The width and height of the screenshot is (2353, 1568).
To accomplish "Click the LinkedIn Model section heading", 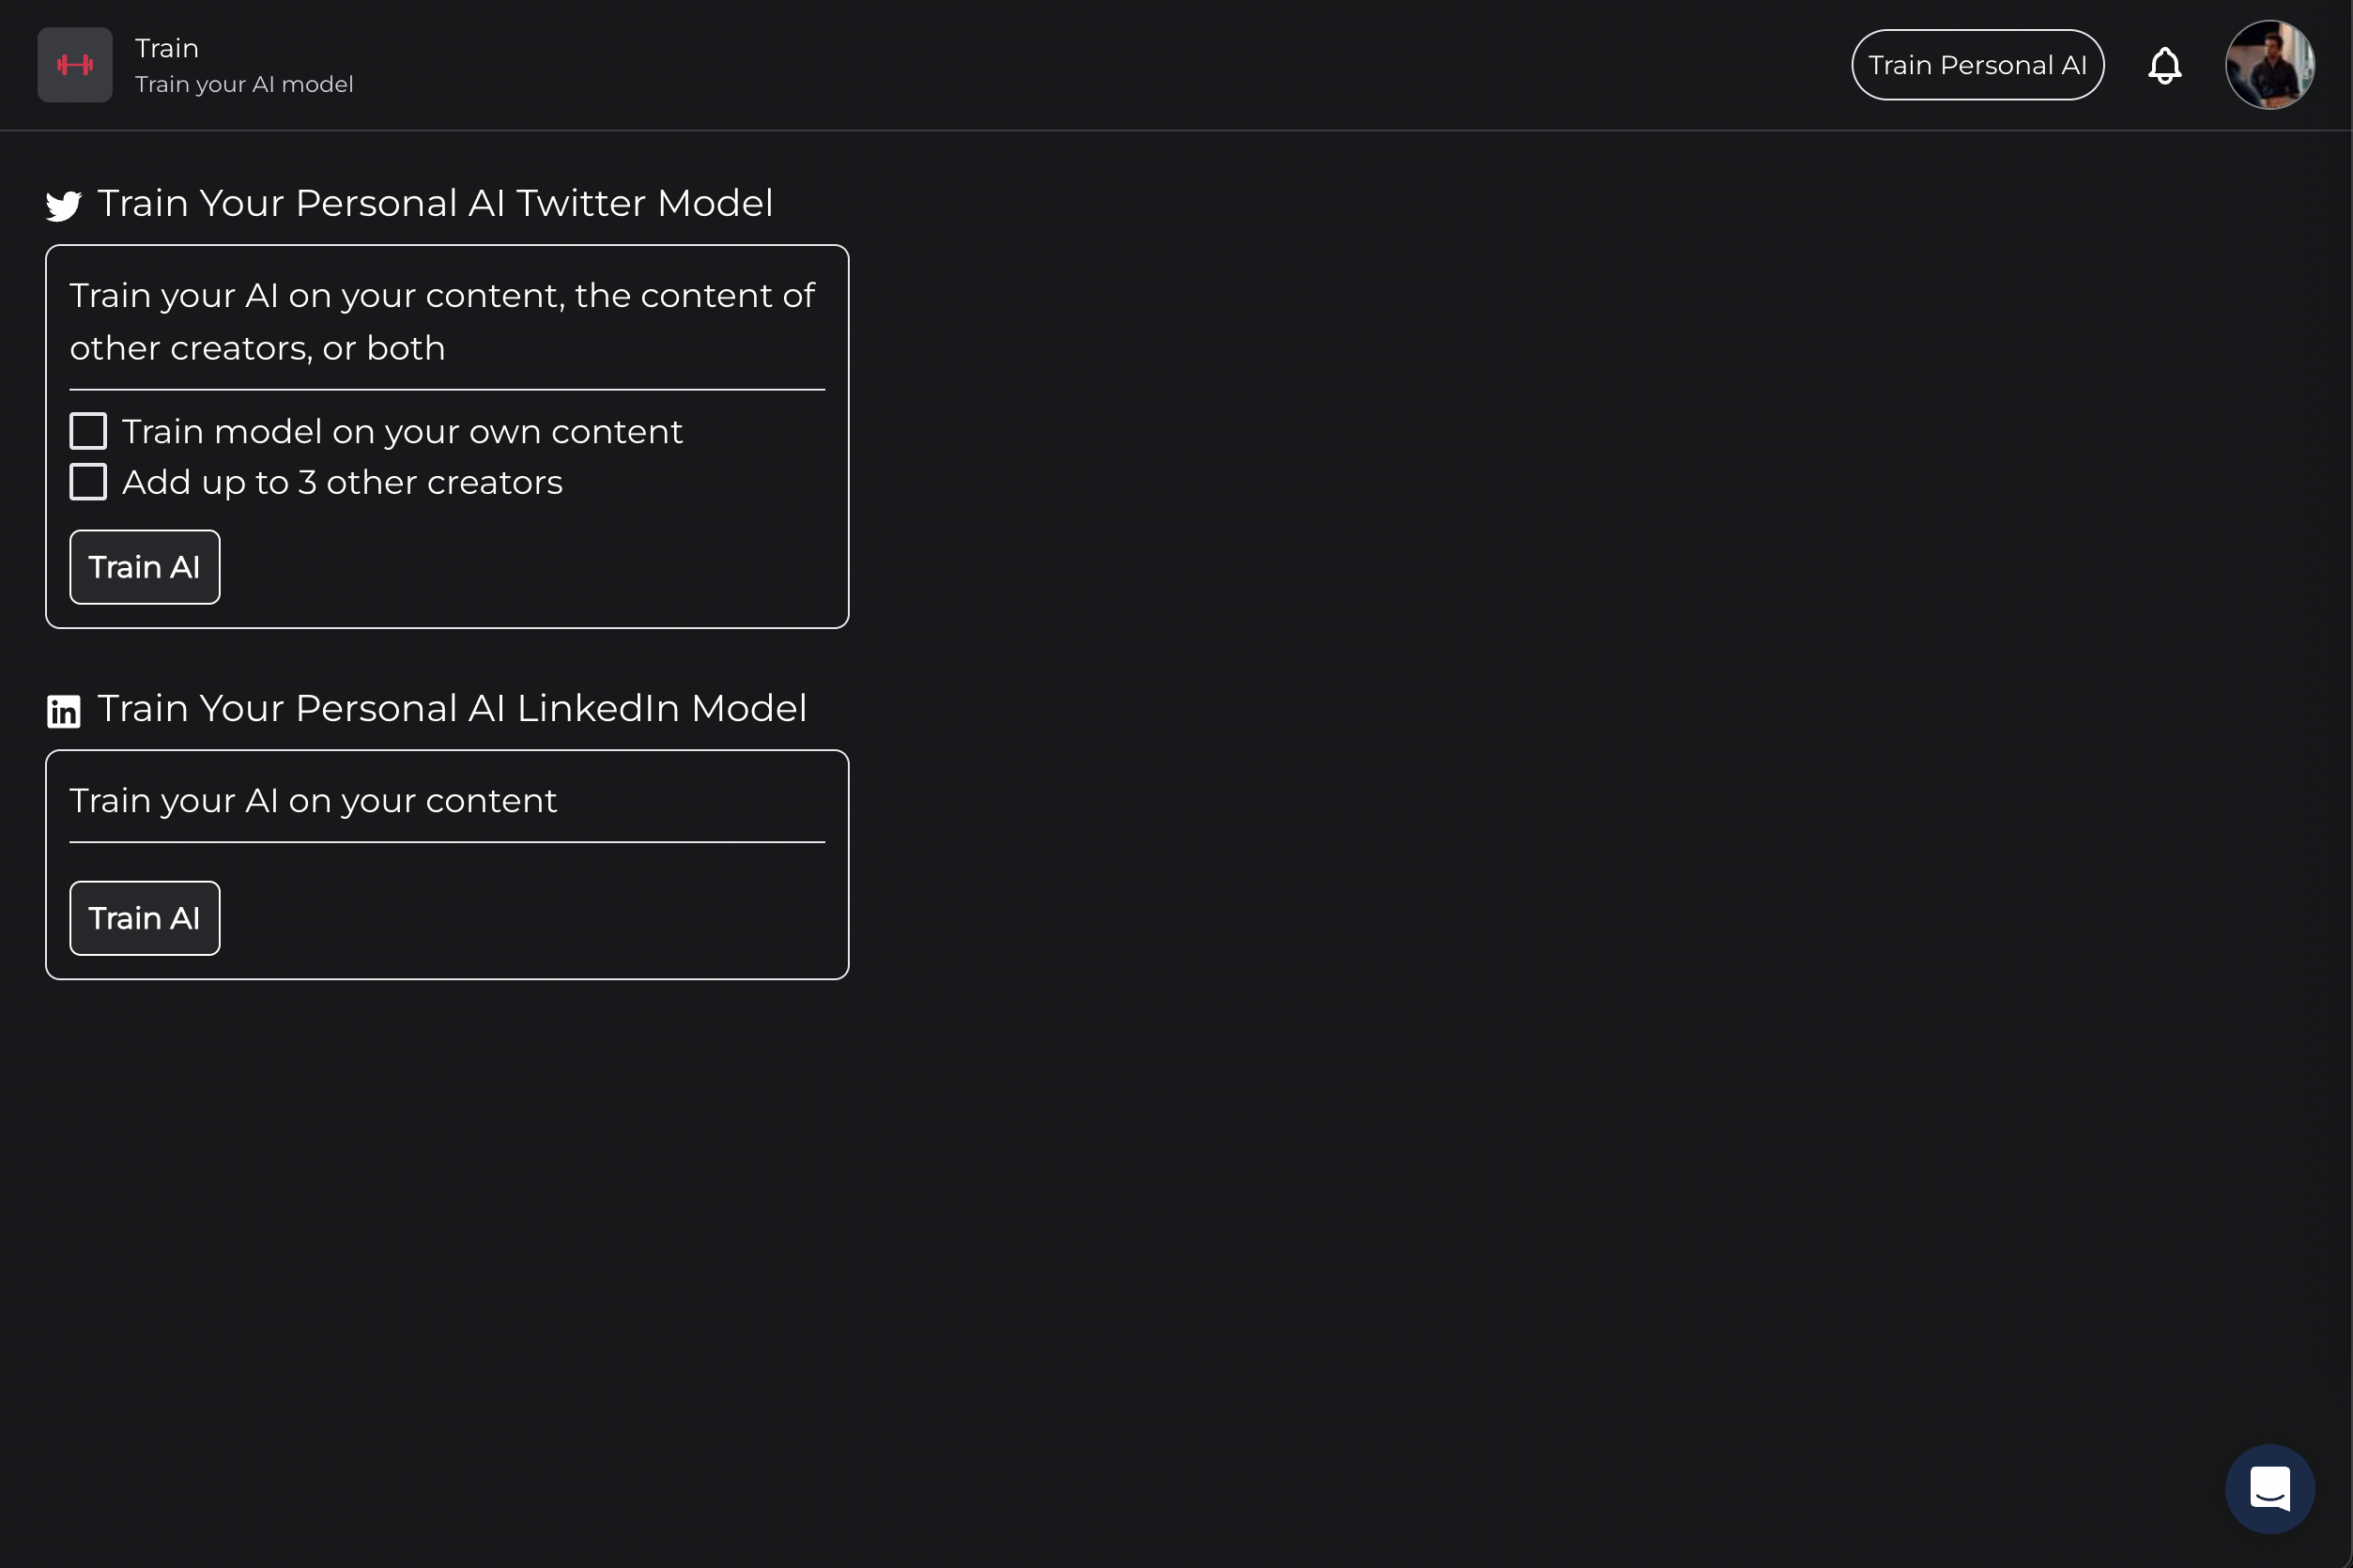I will click(x=452, y=708).
